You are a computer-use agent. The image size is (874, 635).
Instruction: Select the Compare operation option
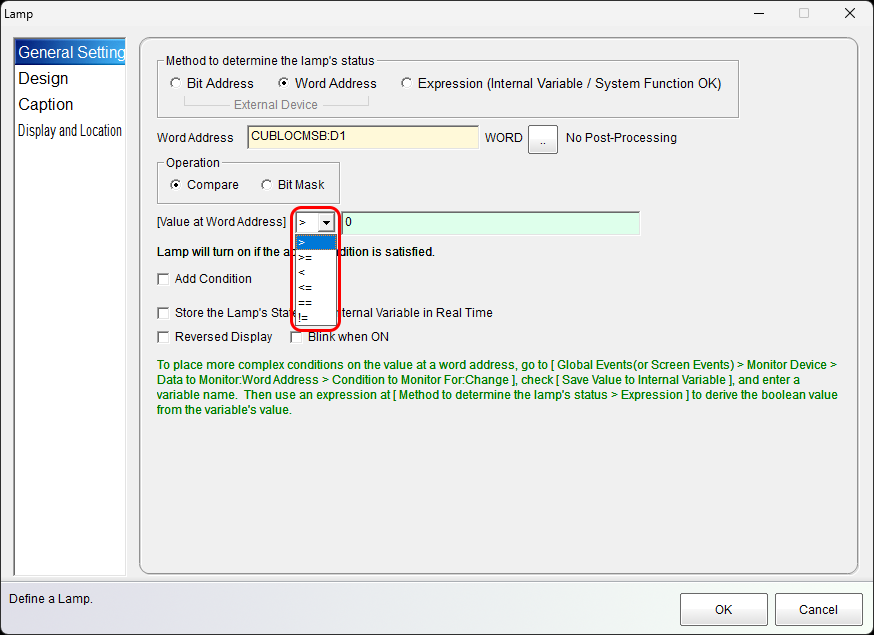click(176, 185)
